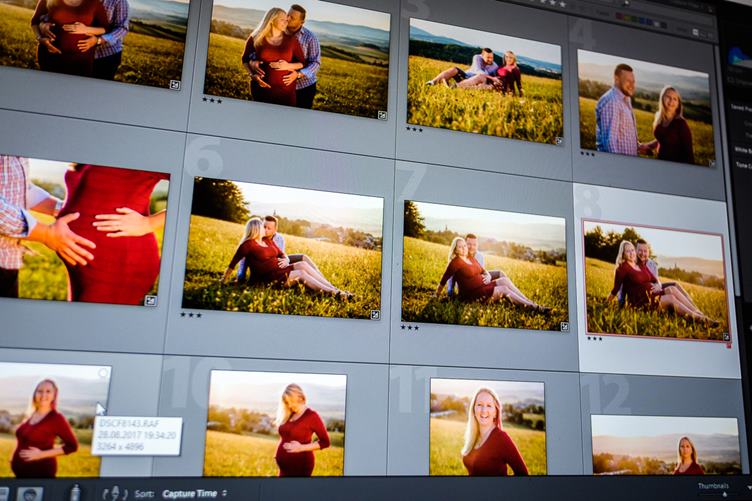Select the Painter spray can tool
This screenshot has height=501, width=752.
pos(75,492)
